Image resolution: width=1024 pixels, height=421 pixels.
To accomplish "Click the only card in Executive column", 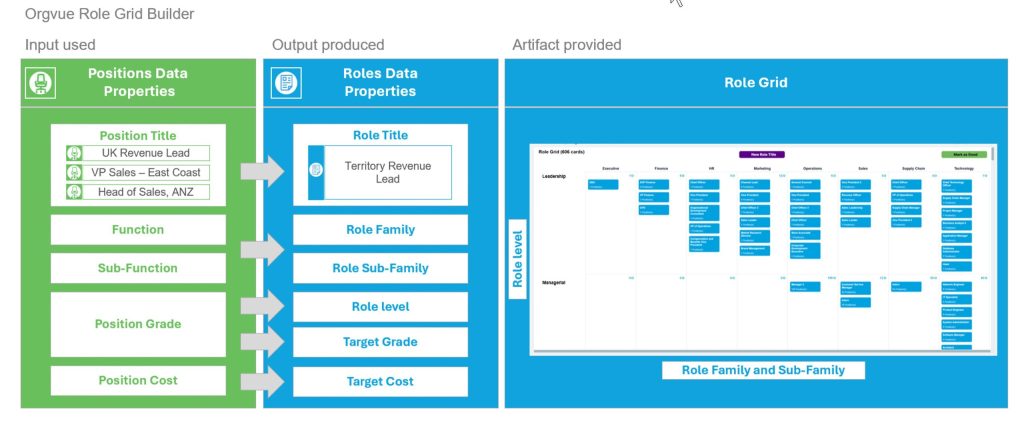I will click(x=603, y=185).
